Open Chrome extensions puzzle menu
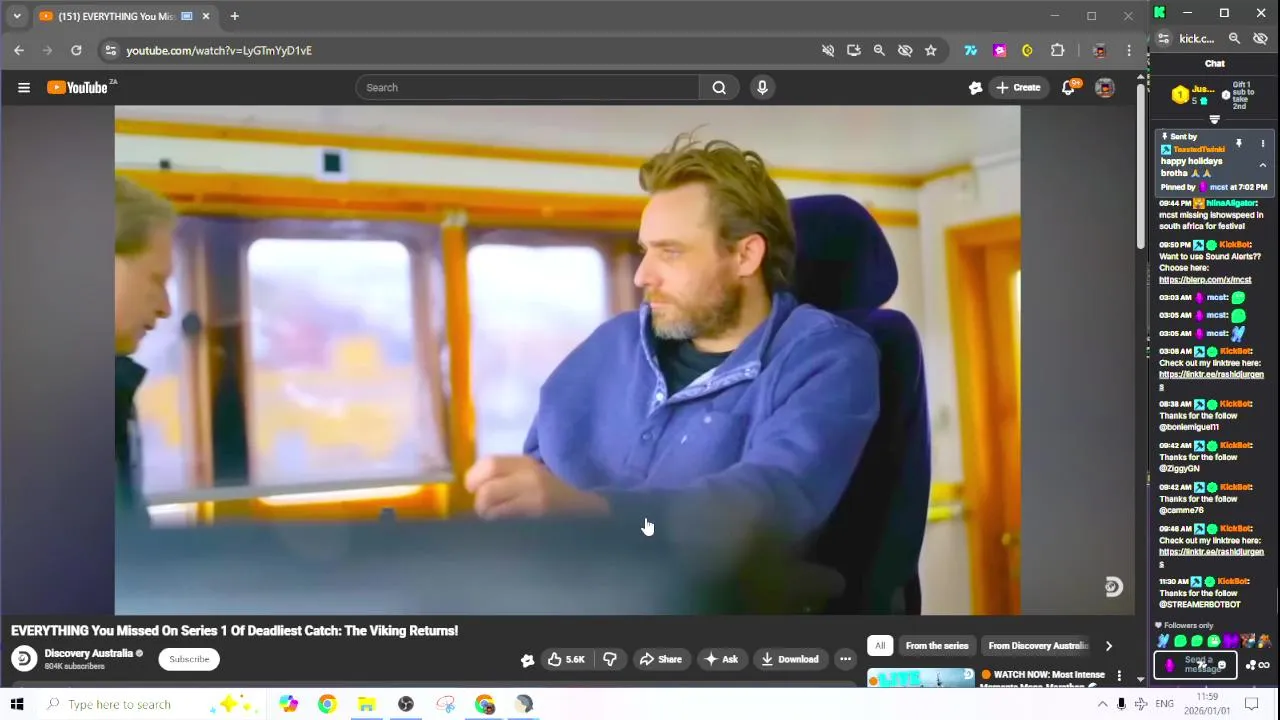The width and height of the screenshot is (1280, 720). click(1057, 50)
